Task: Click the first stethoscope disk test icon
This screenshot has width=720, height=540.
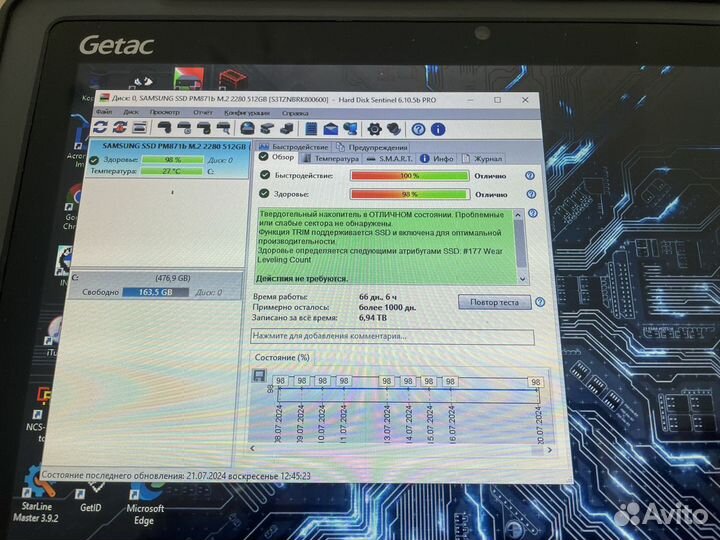Action: (164, 128)
